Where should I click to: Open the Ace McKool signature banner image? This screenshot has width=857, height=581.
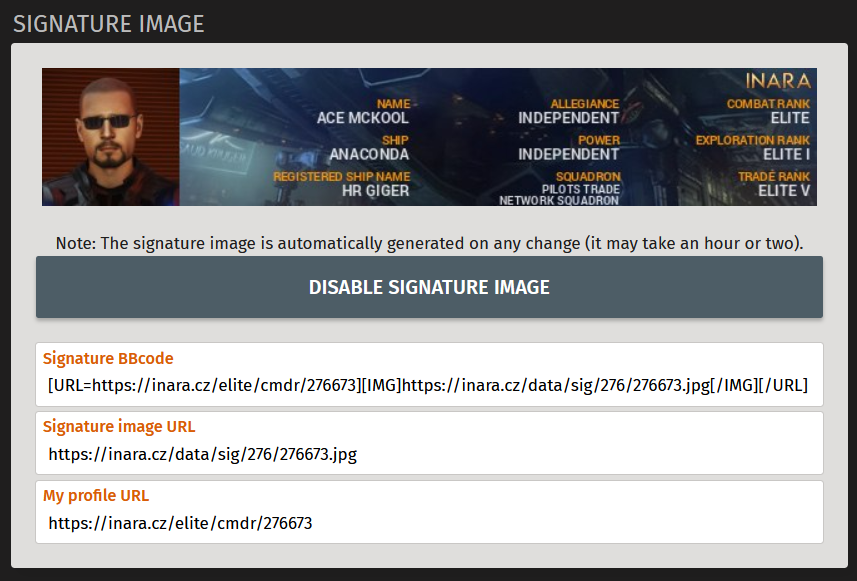429,137
